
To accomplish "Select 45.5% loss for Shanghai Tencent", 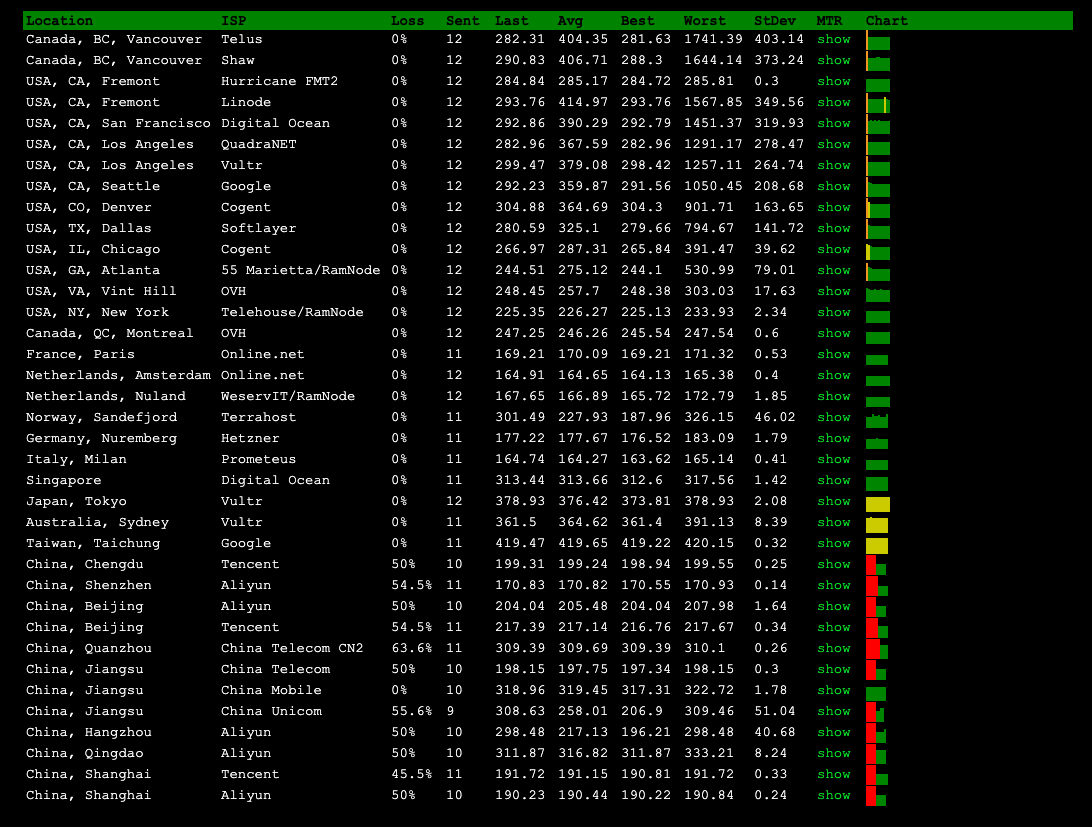I will pos(412,774).
